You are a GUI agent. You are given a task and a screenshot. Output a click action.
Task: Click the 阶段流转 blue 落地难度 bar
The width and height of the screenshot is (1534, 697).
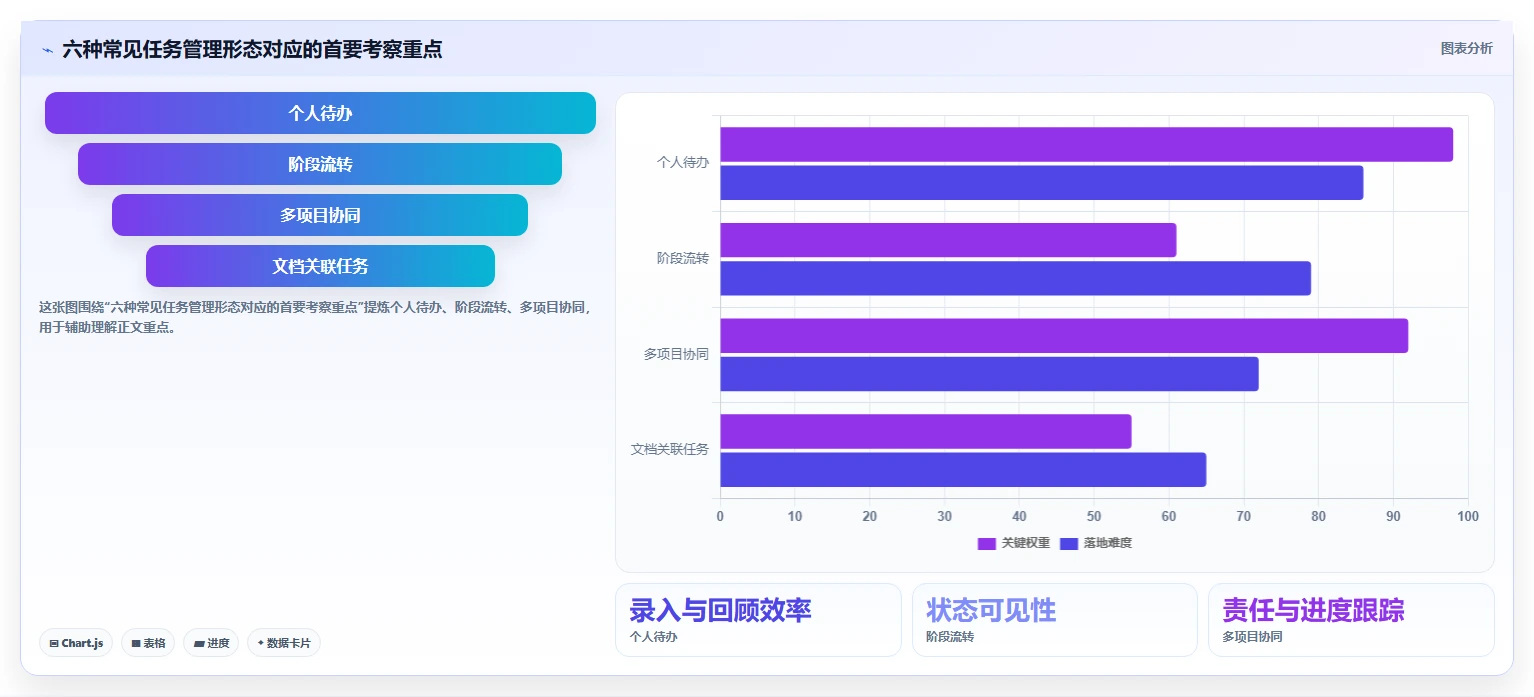tap(1015, 278)
